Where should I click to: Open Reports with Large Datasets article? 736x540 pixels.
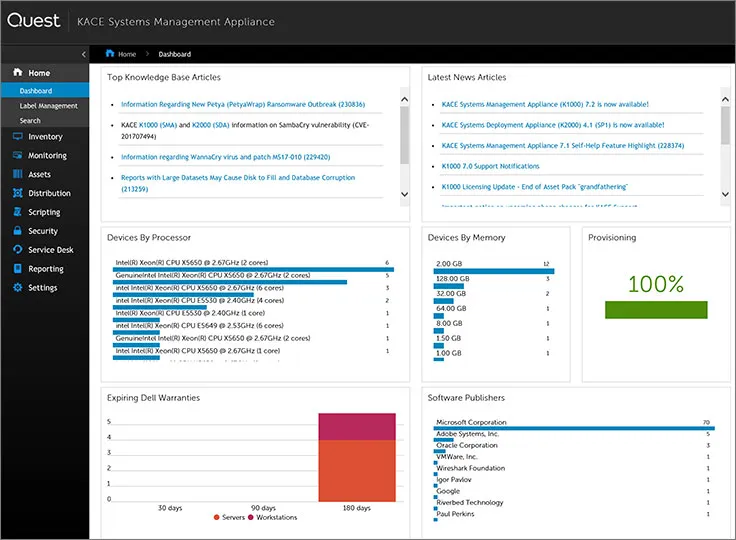click(238, 183)
